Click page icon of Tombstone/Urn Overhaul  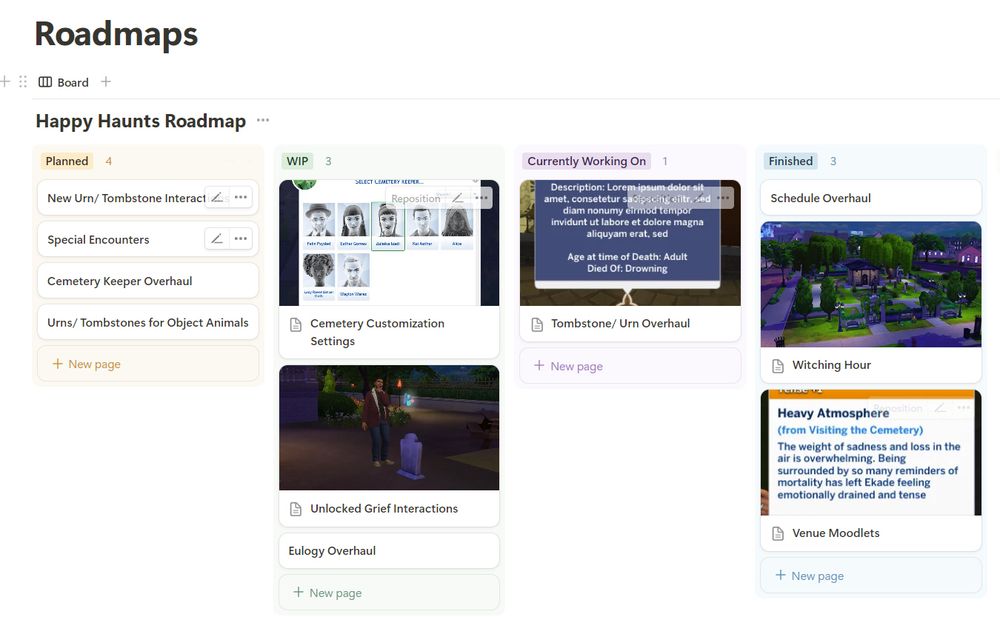point(537,324)
